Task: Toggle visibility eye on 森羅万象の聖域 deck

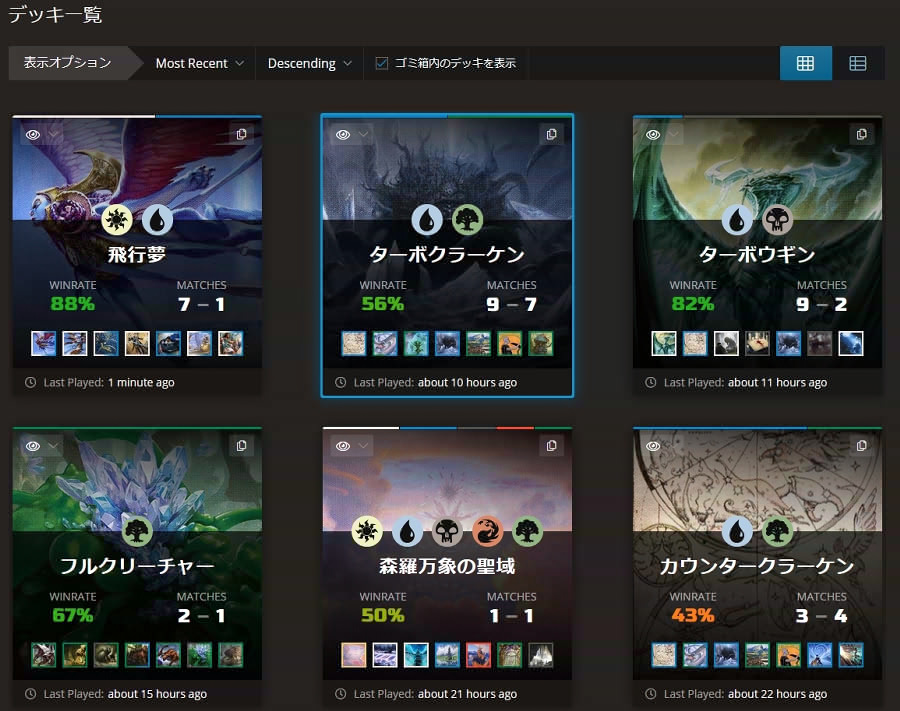Action: coord(343,446)
